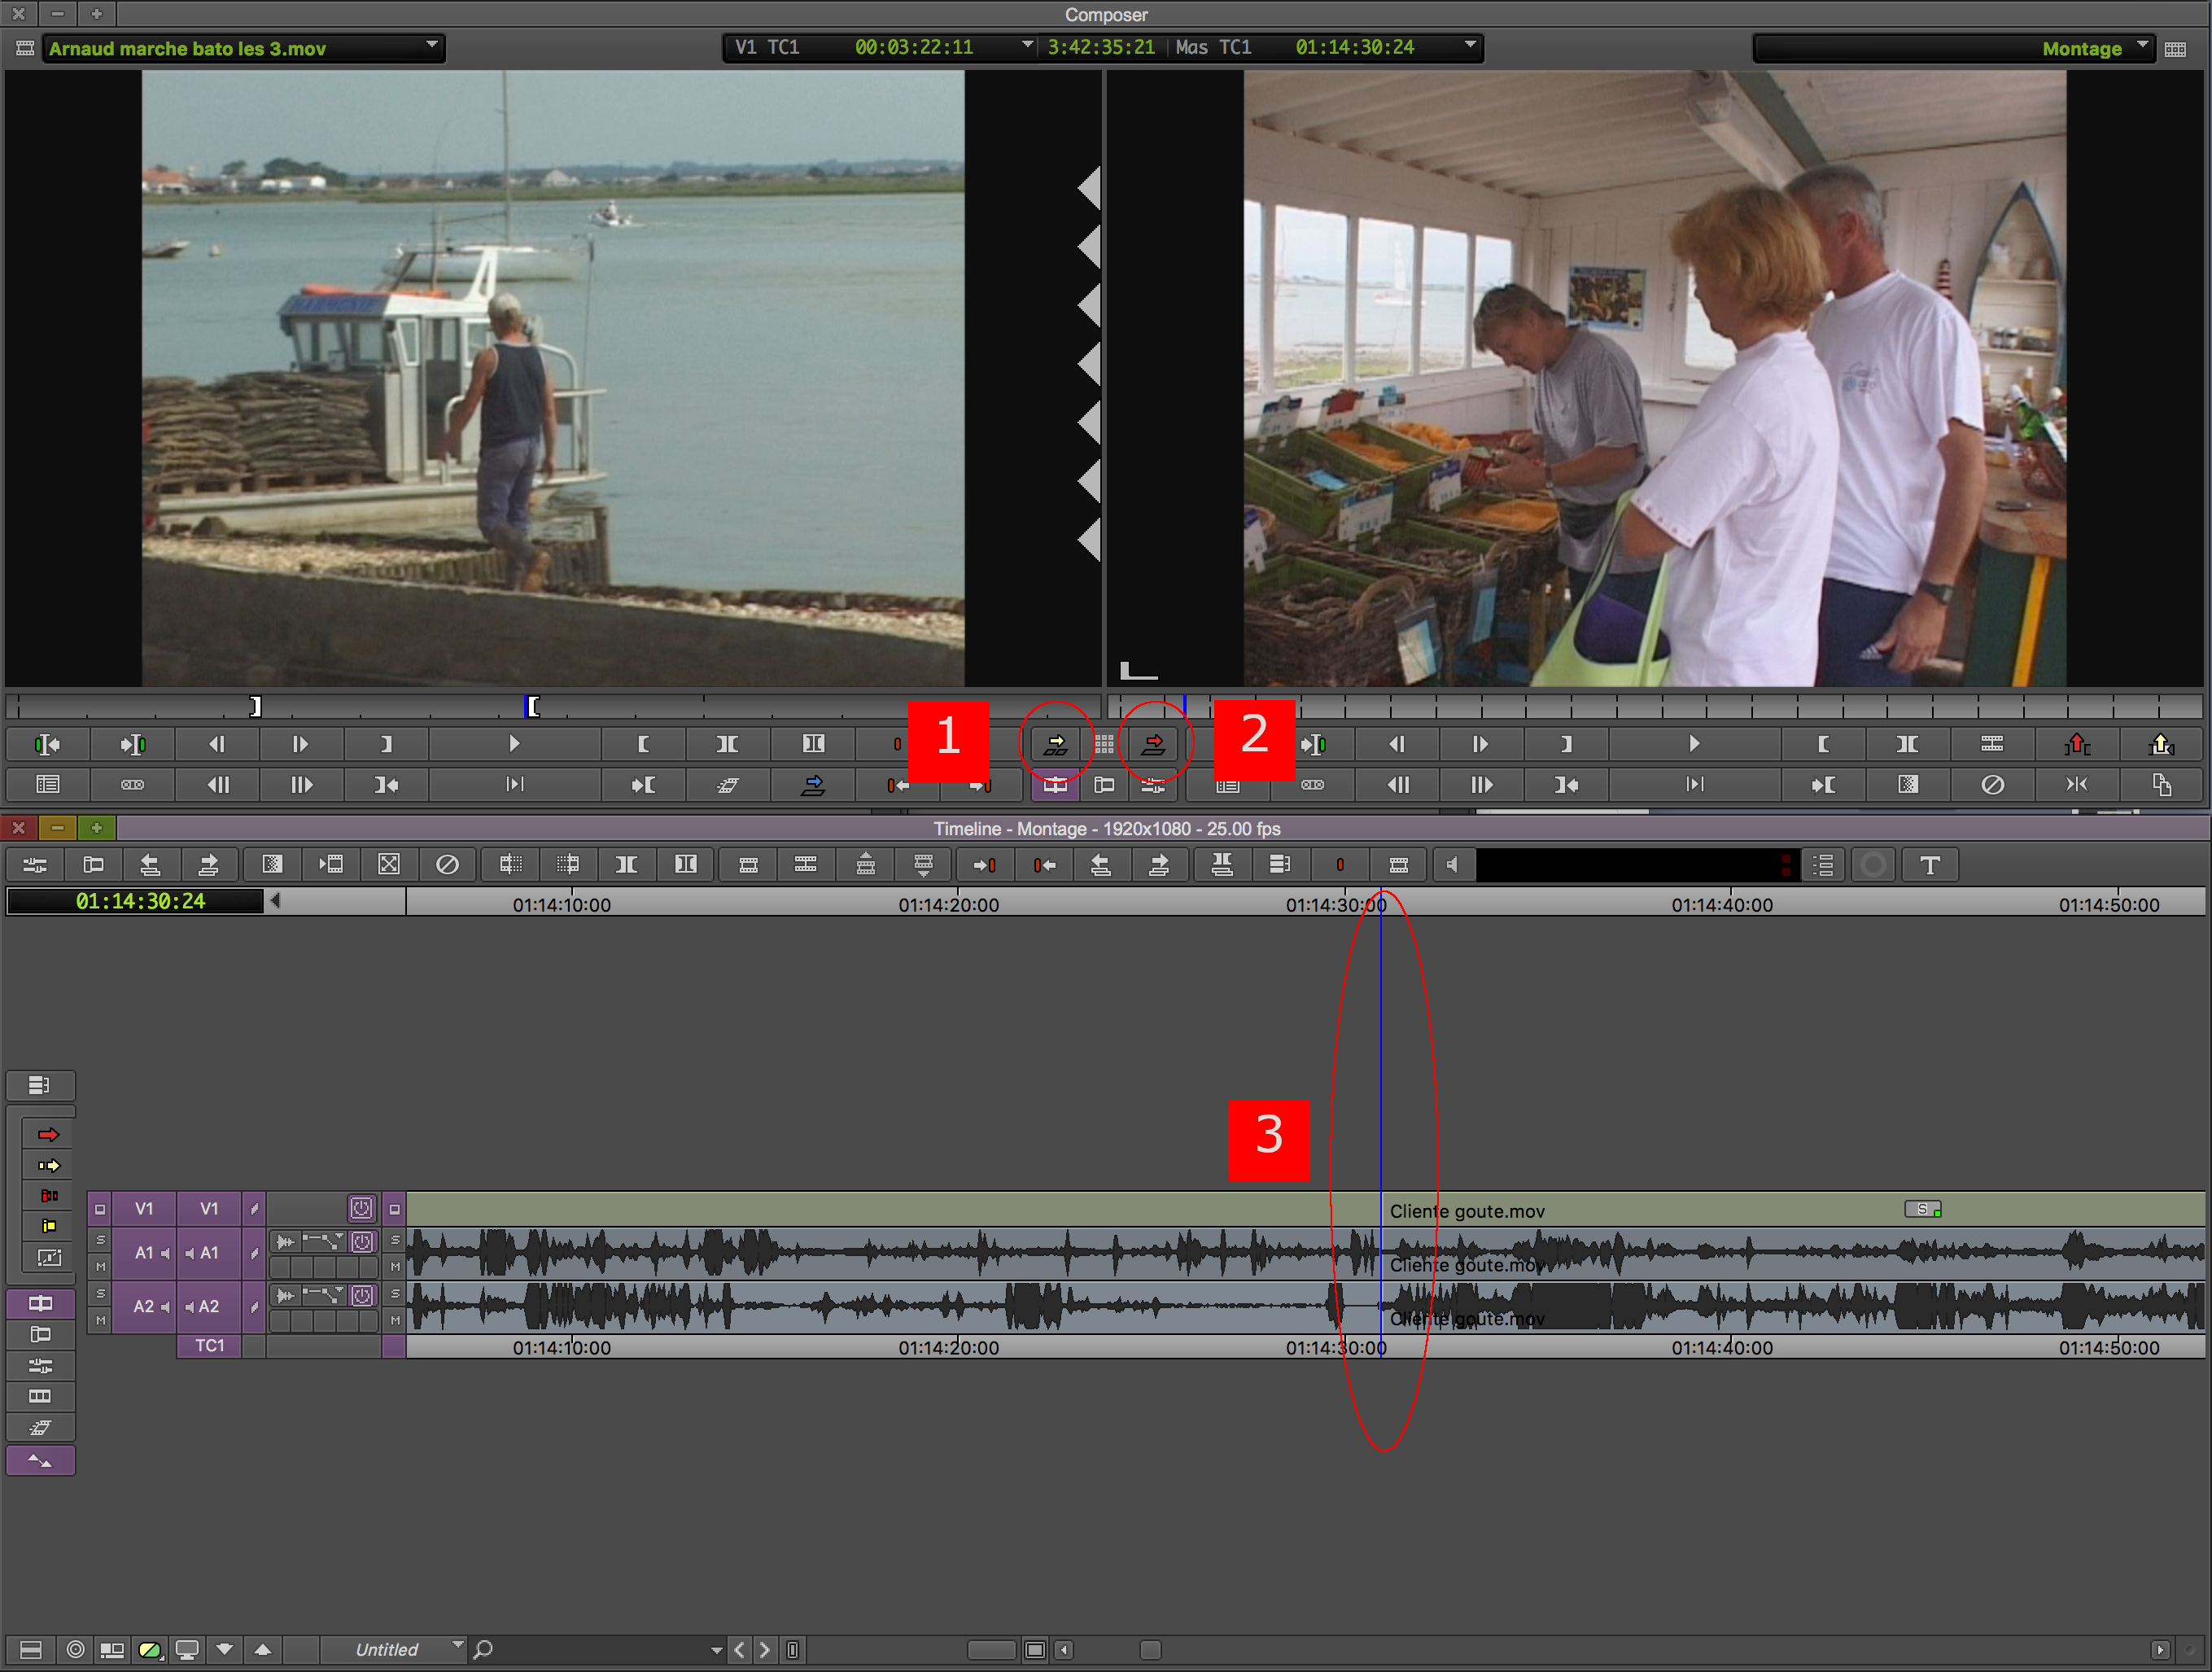
Task: Open the timeline Fast Menu
Action: (30, 1650)
